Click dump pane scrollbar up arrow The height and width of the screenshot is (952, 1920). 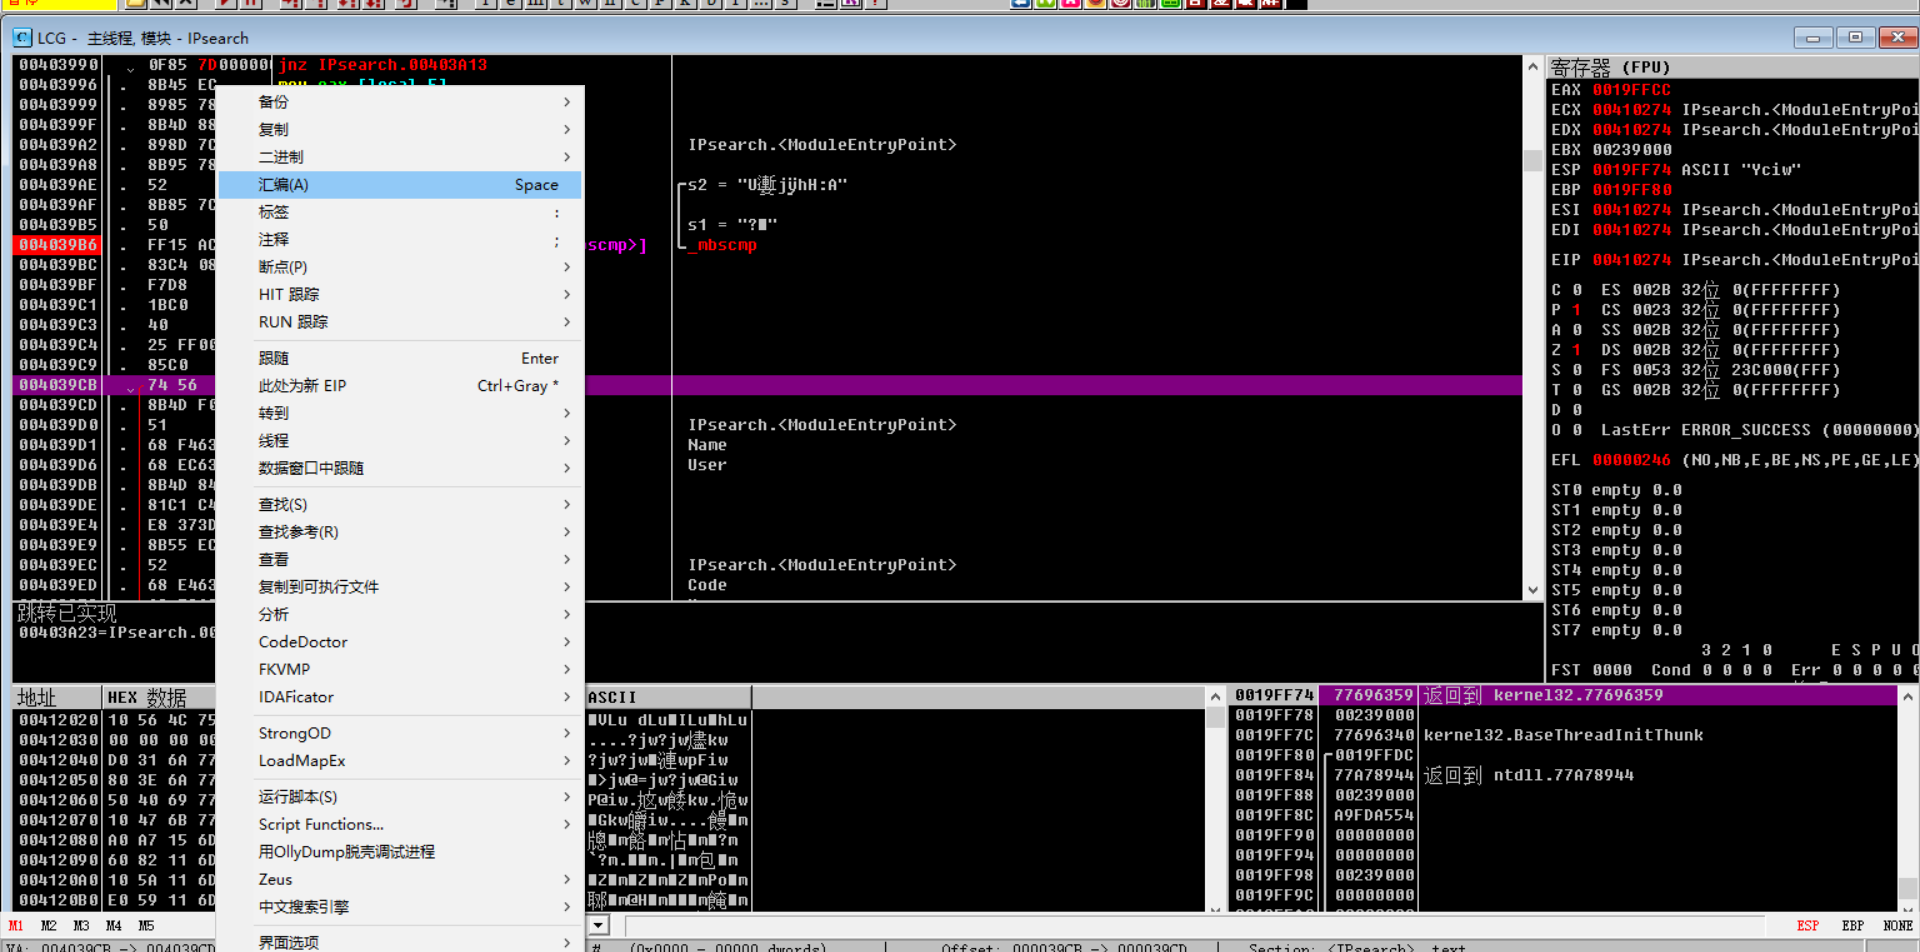[x=1215, y=697]
